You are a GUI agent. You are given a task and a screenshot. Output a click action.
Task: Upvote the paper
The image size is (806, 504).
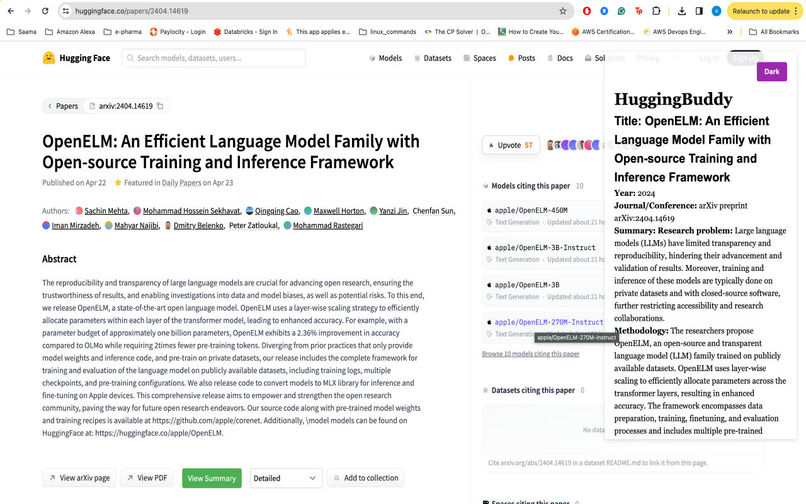coord(510,145)
